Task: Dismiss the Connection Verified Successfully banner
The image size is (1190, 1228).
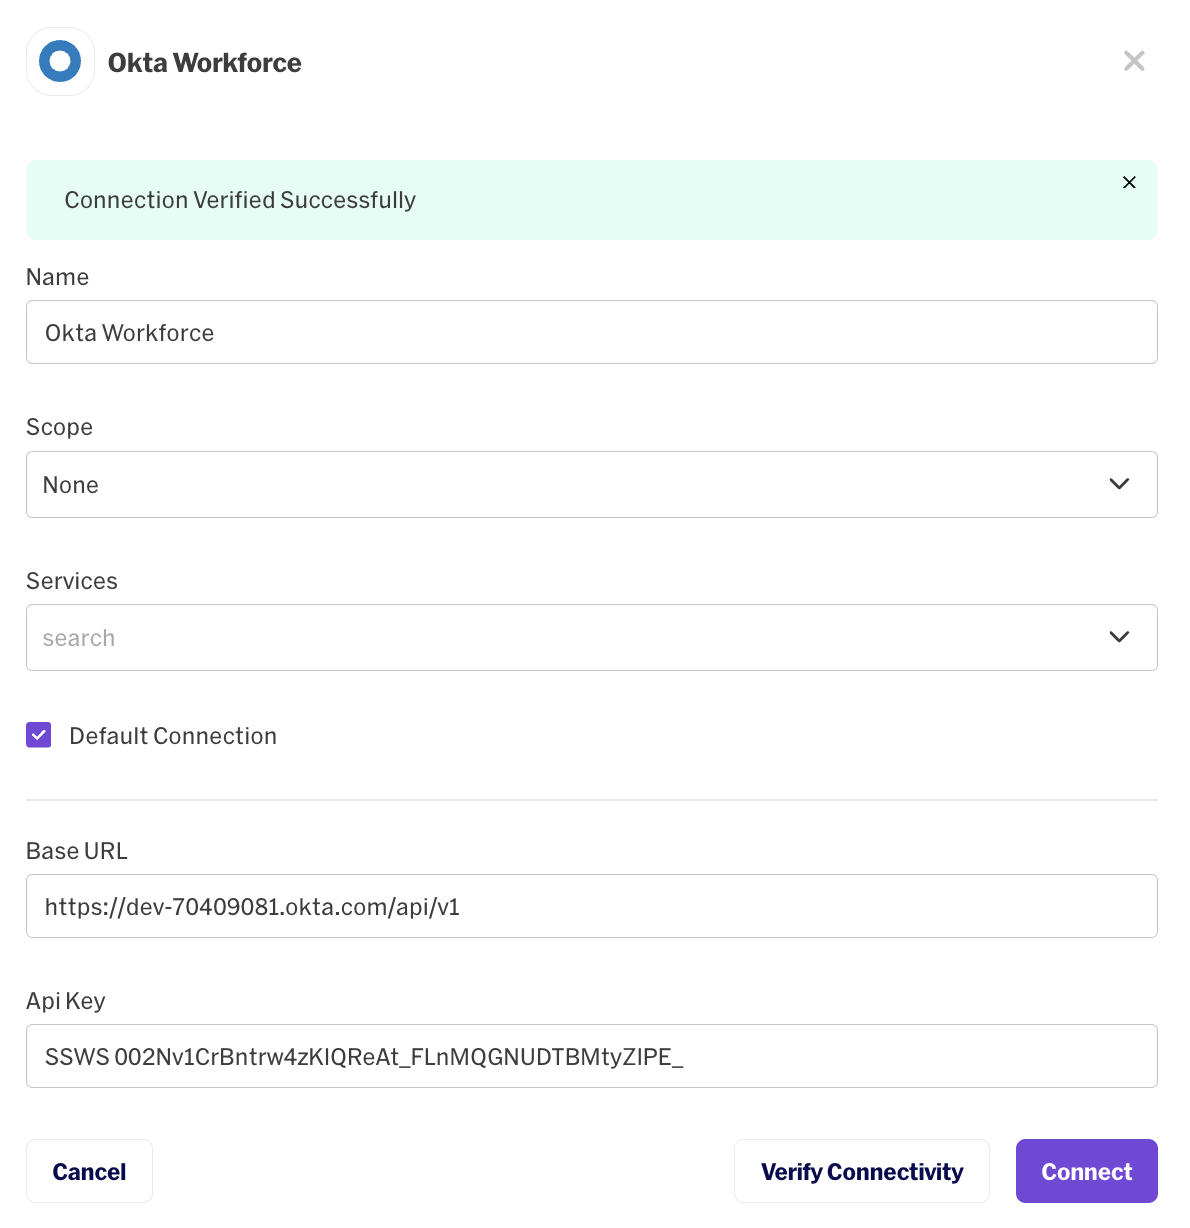Action: [x=1129, y=182]
